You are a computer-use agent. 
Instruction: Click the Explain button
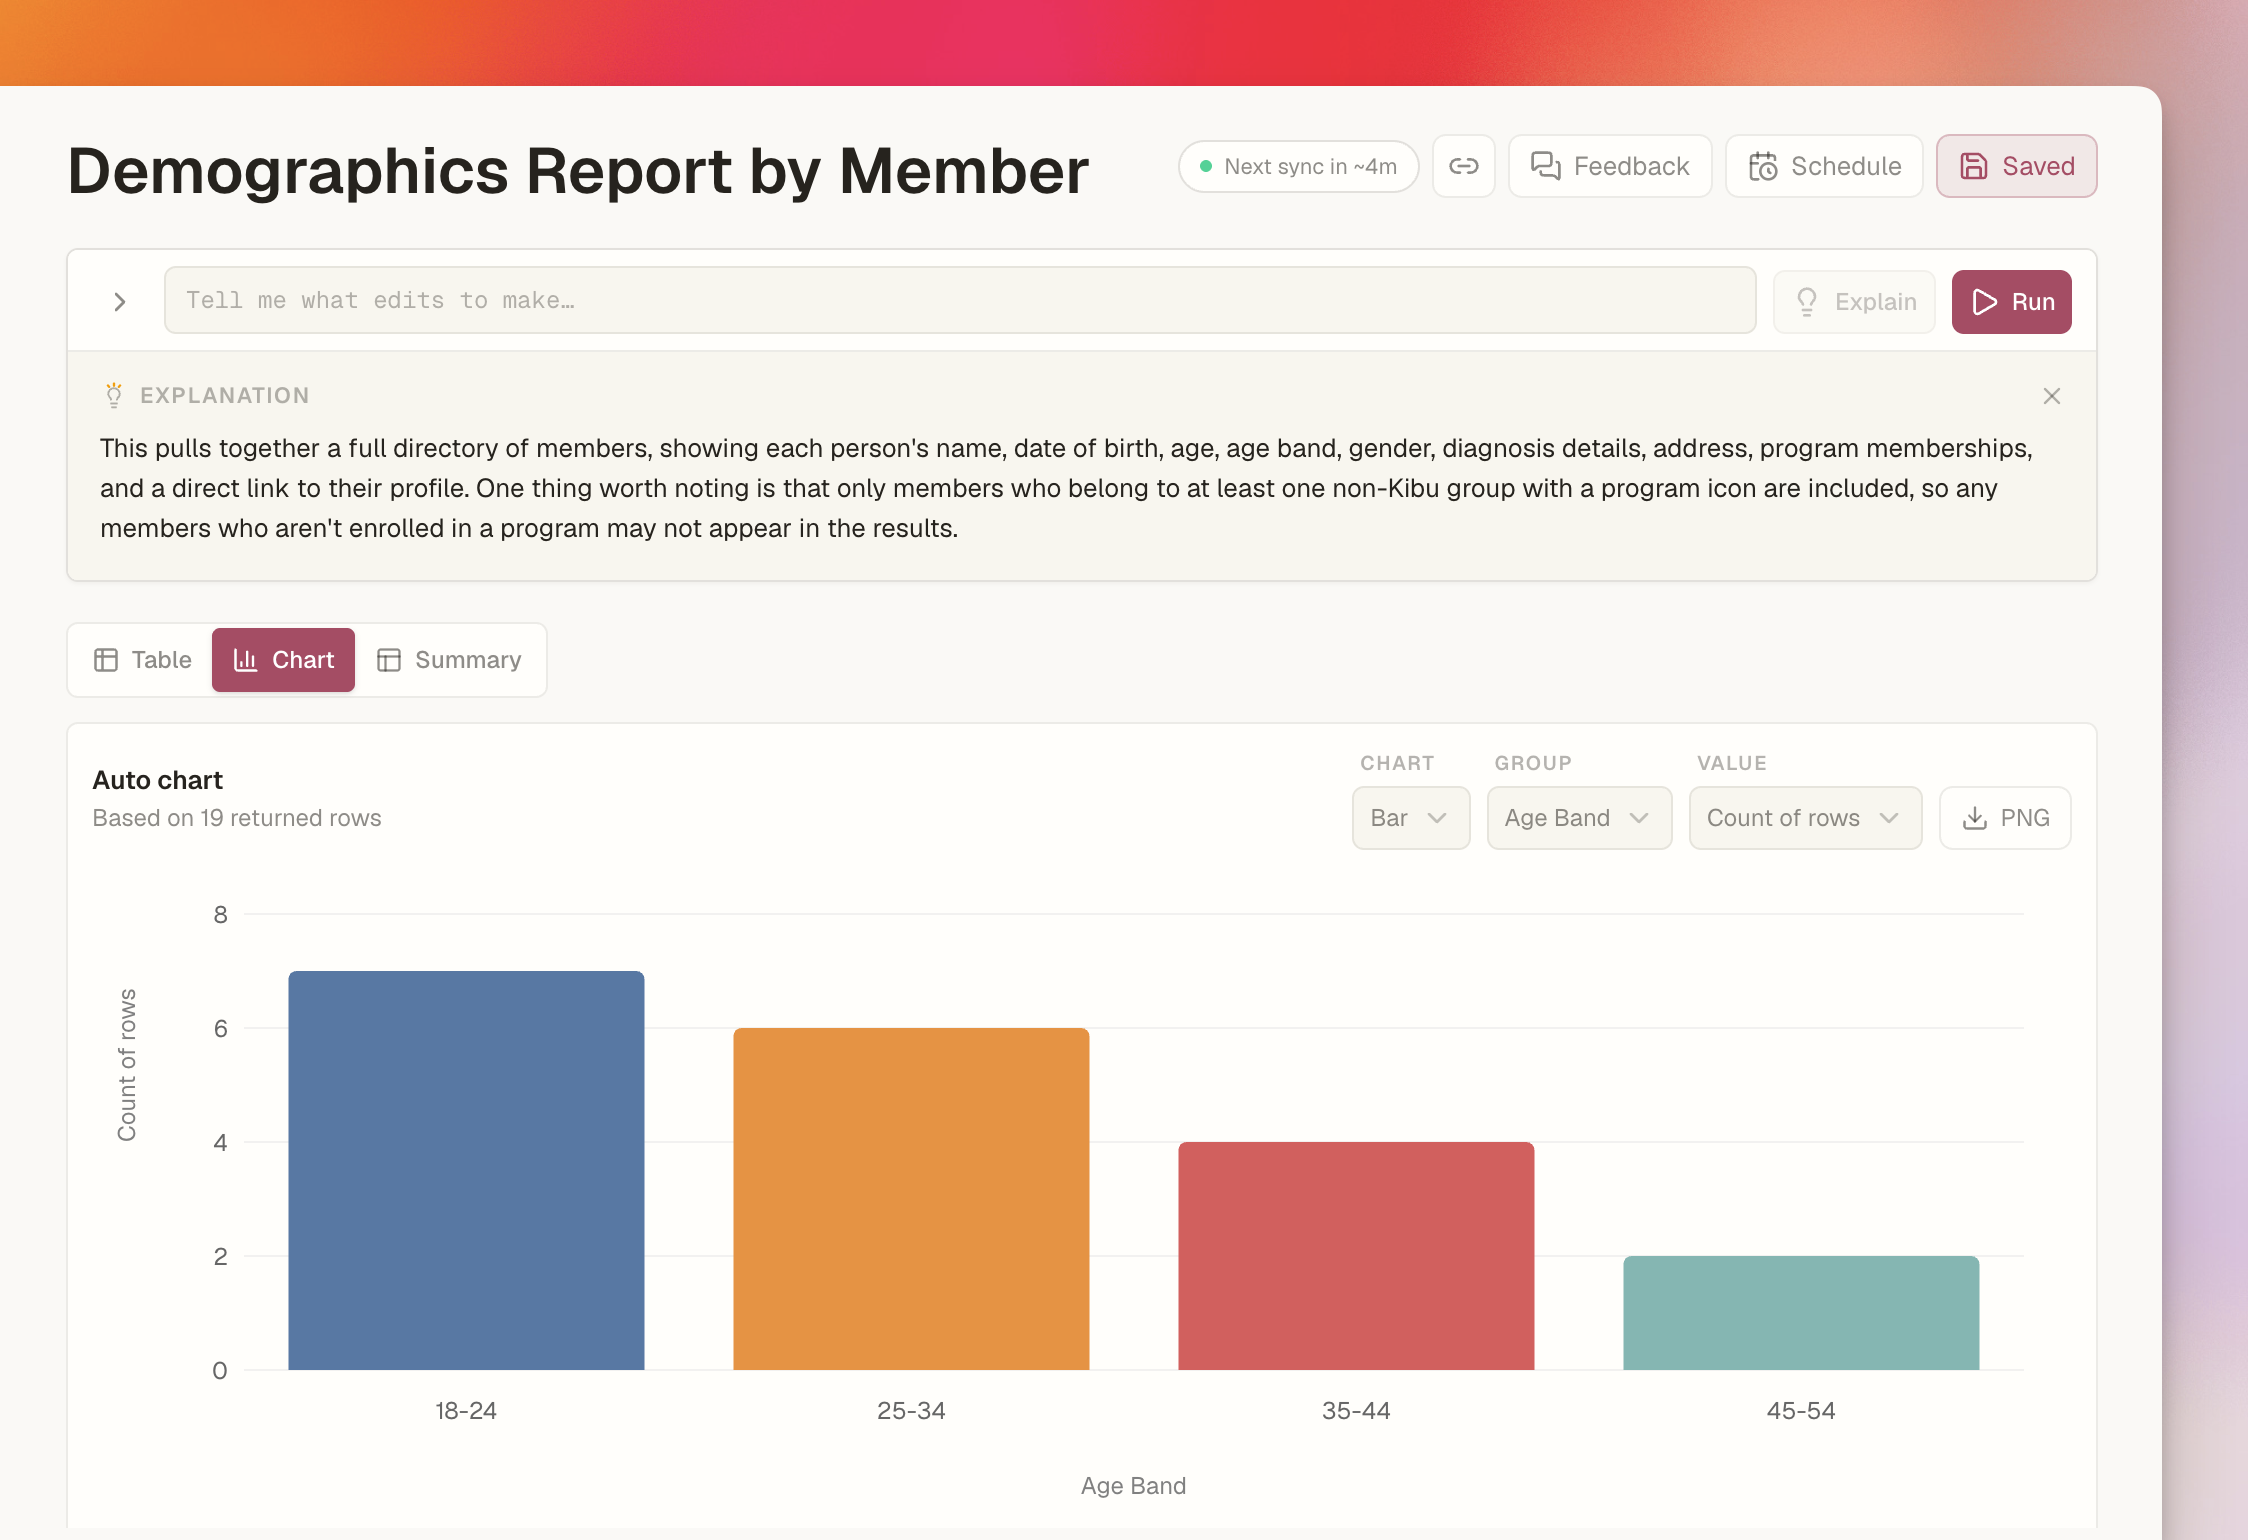tap(1854, 301)
